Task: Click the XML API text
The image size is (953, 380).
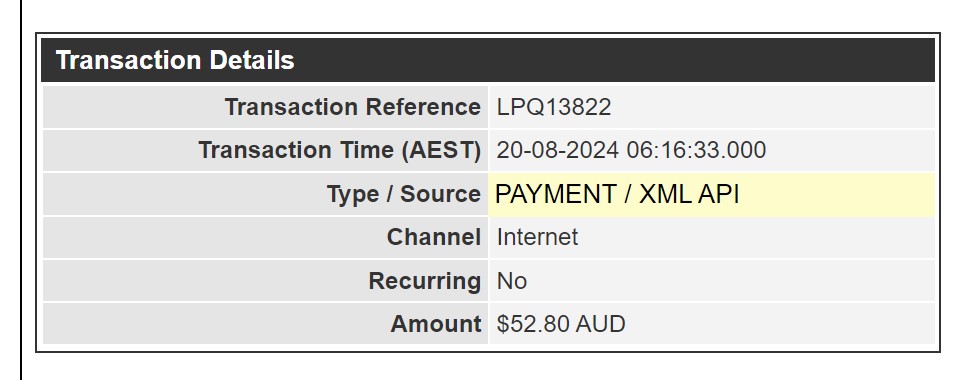Action: [690, 194]
